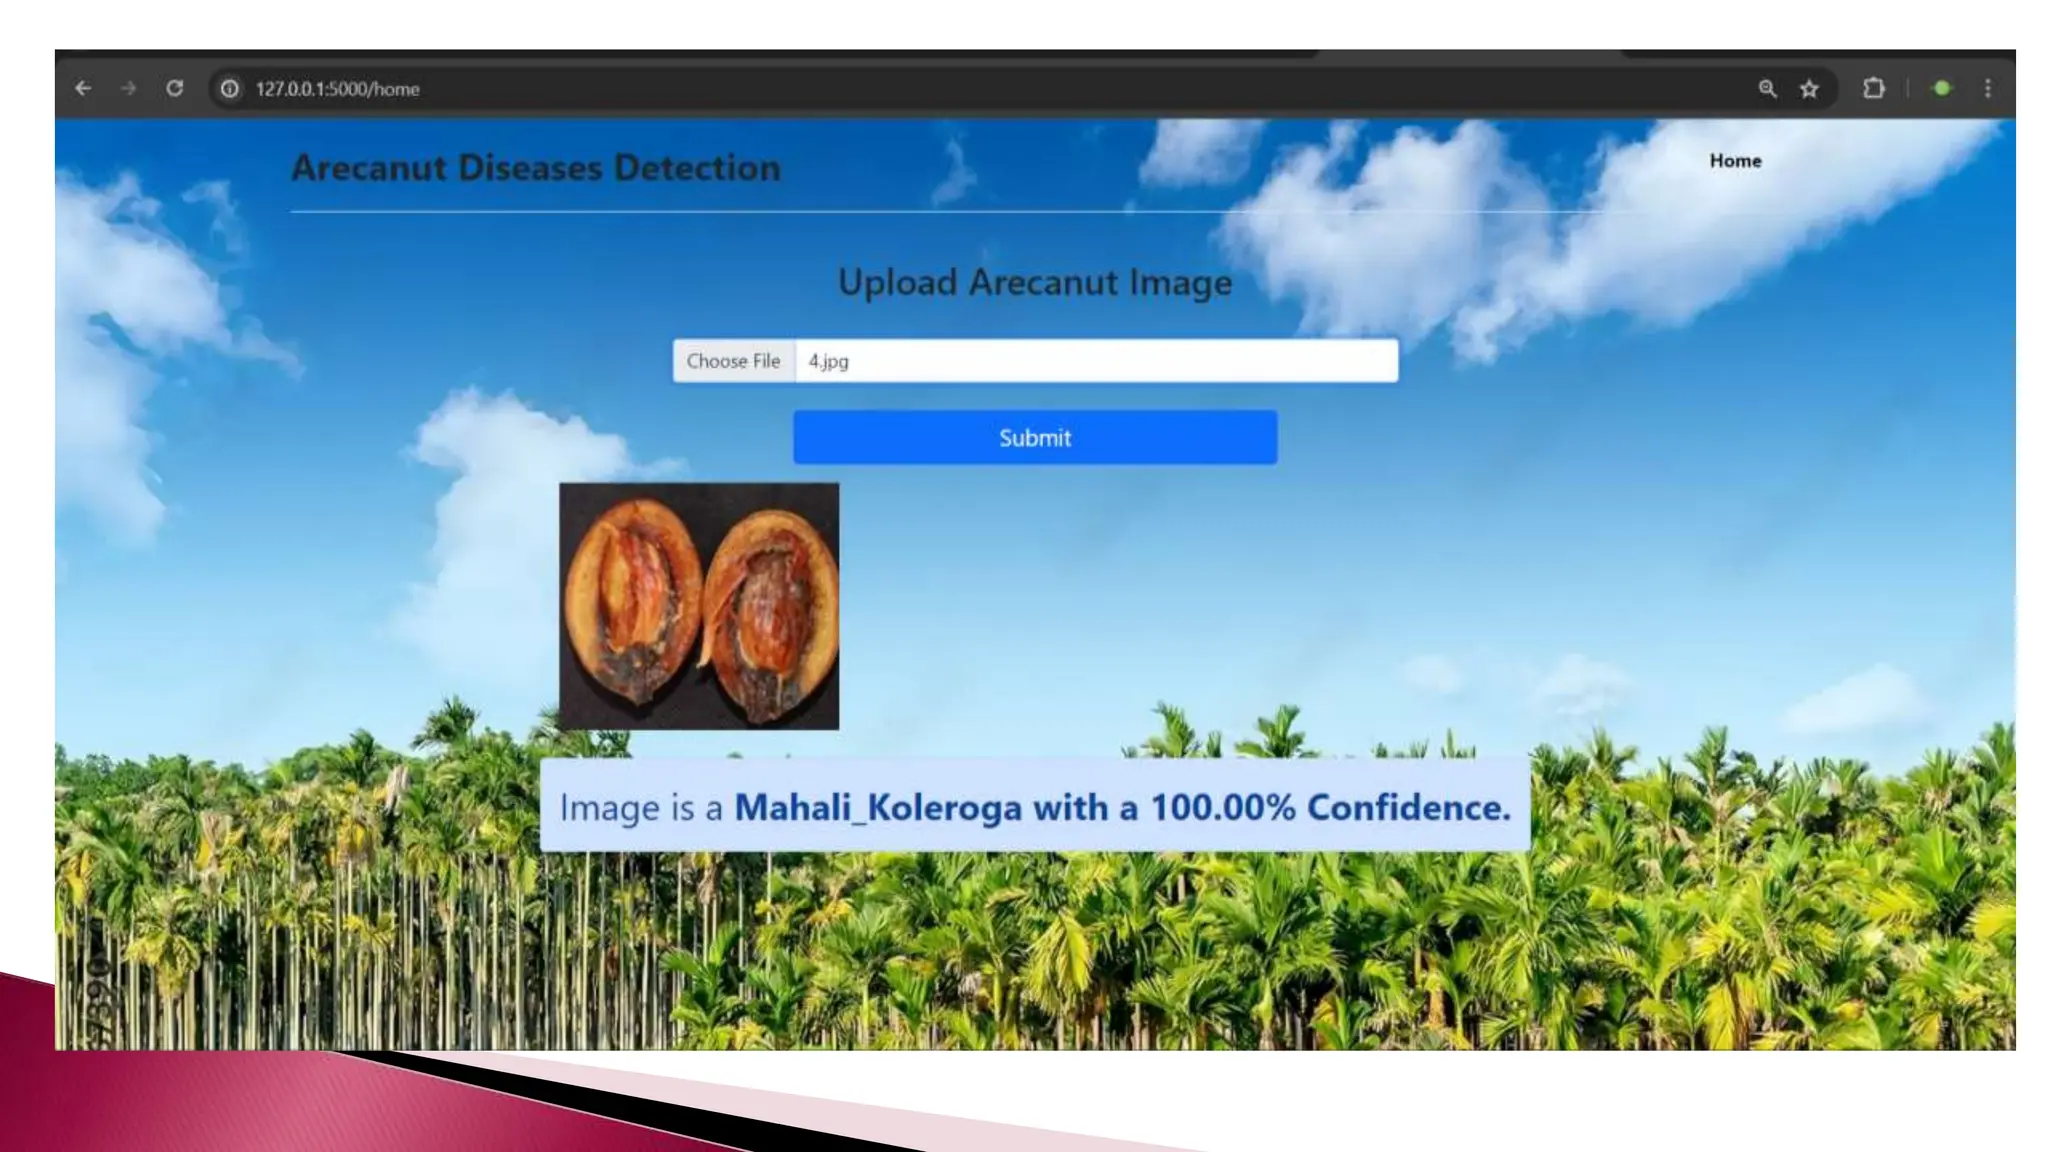The height and width of the screenshot is (1152, 2048).
Task: Click the 100.00% Confidence text
Action: (x=1329, y=807)
